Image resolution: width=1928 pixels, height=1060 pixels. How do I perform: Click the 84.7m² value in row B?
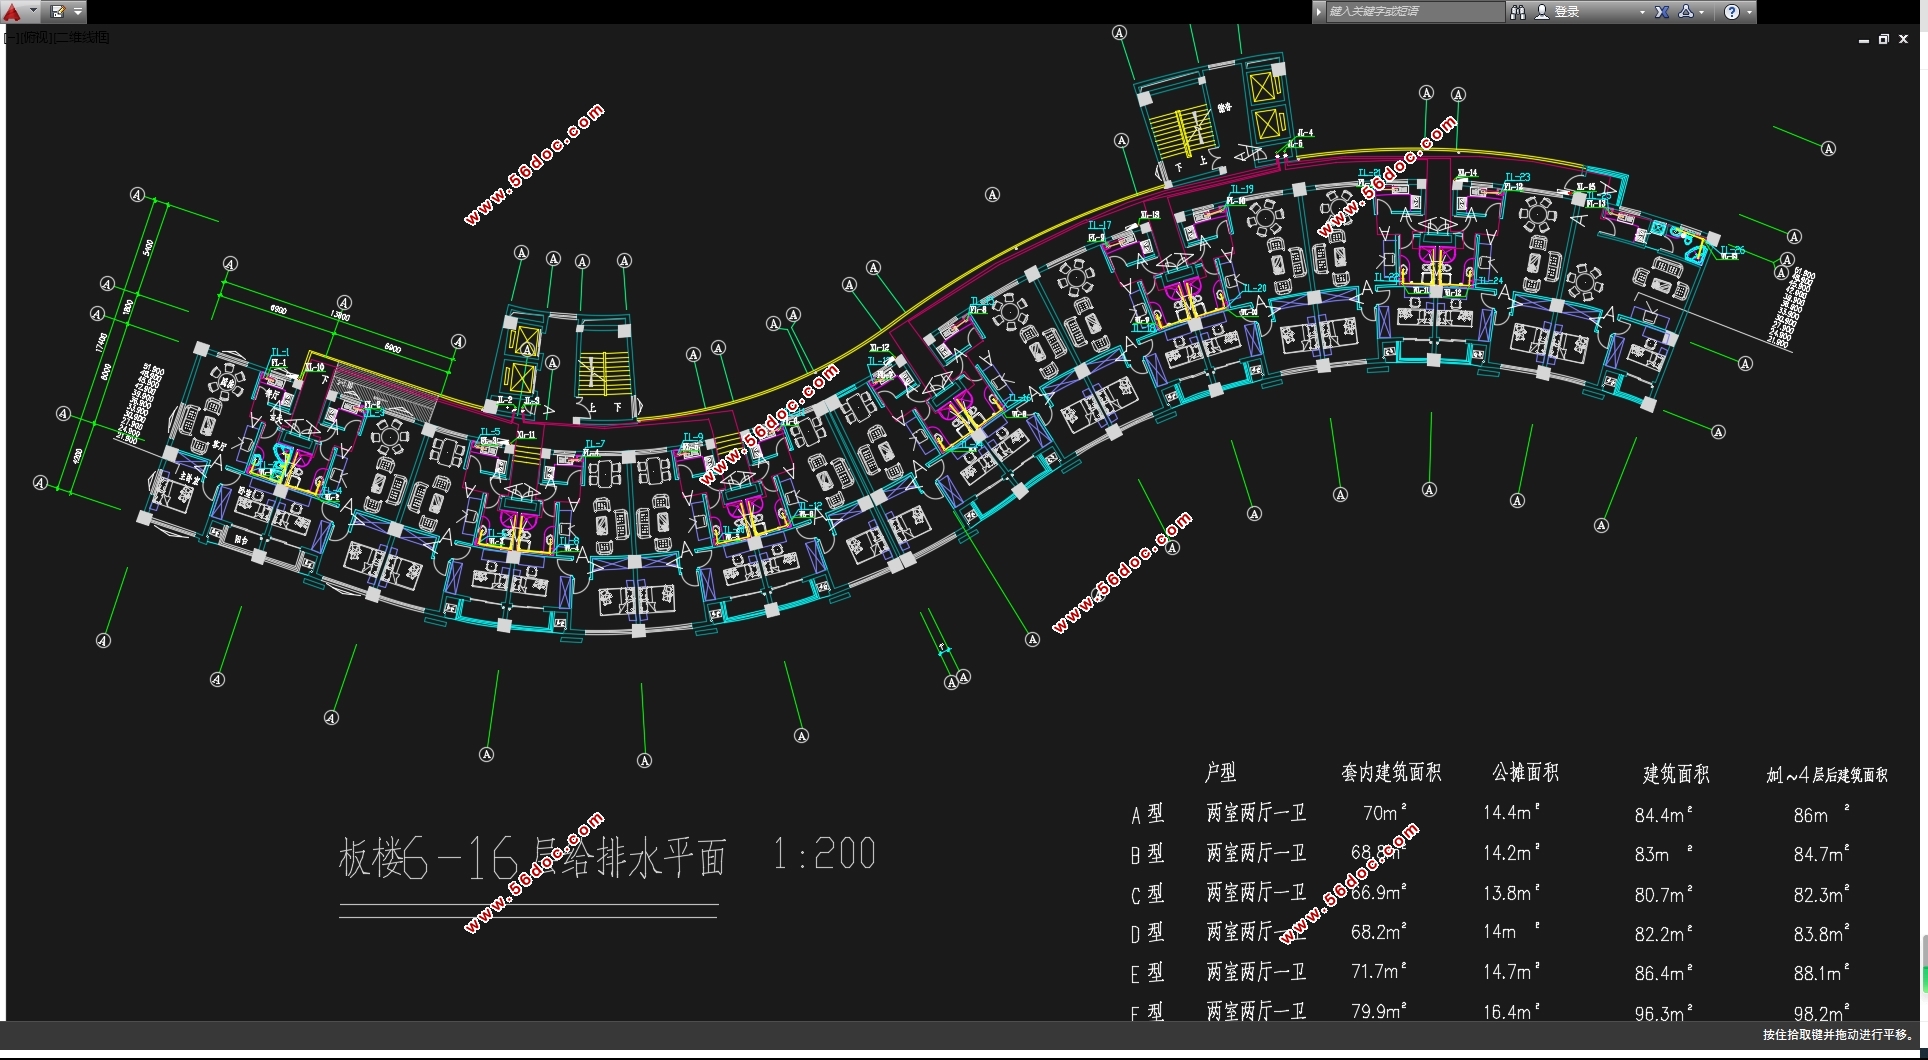point(1822,854)
